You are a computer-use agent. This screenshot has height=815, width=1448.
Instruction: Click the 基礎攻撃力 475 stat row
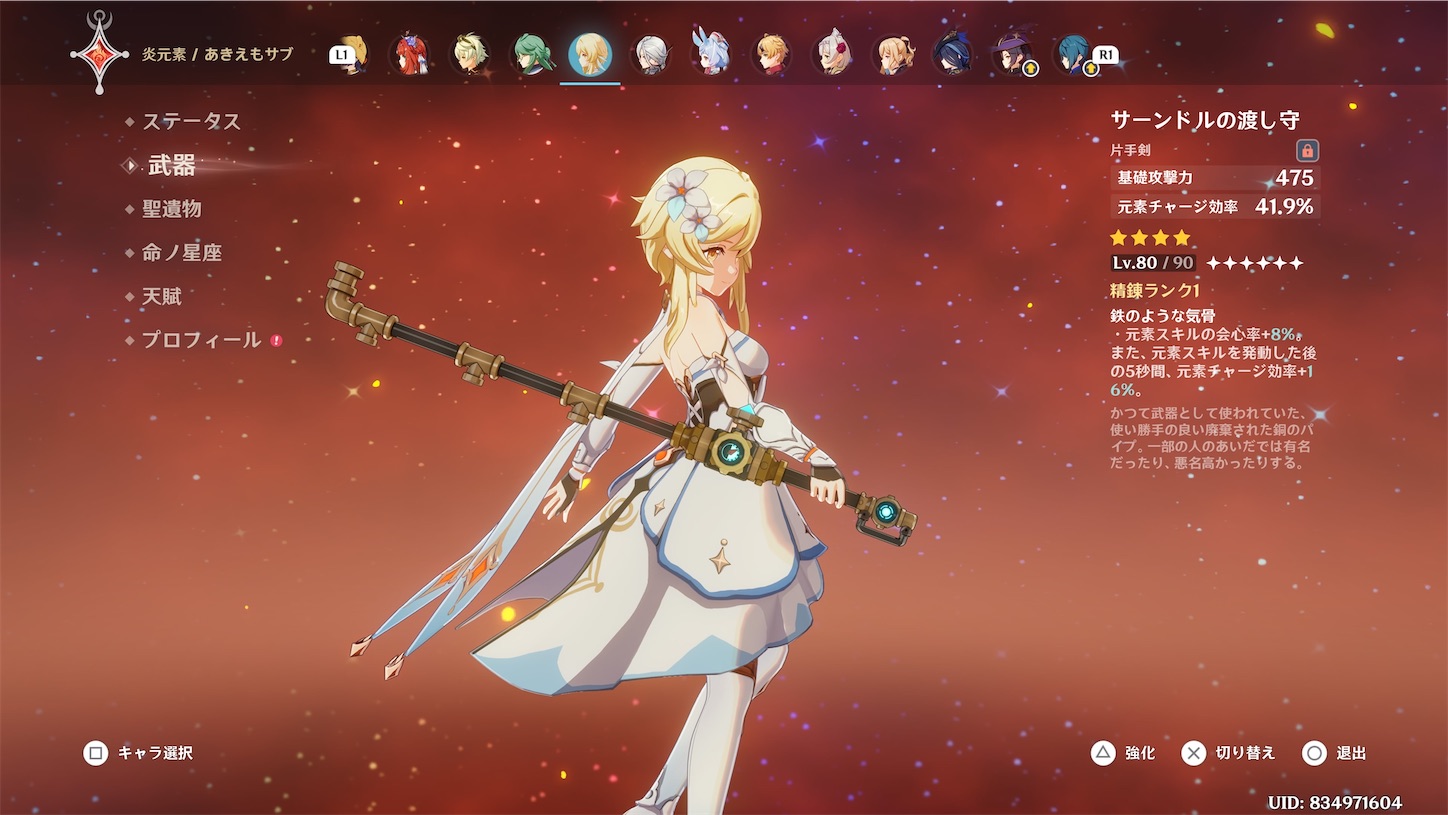(1215, 178)
